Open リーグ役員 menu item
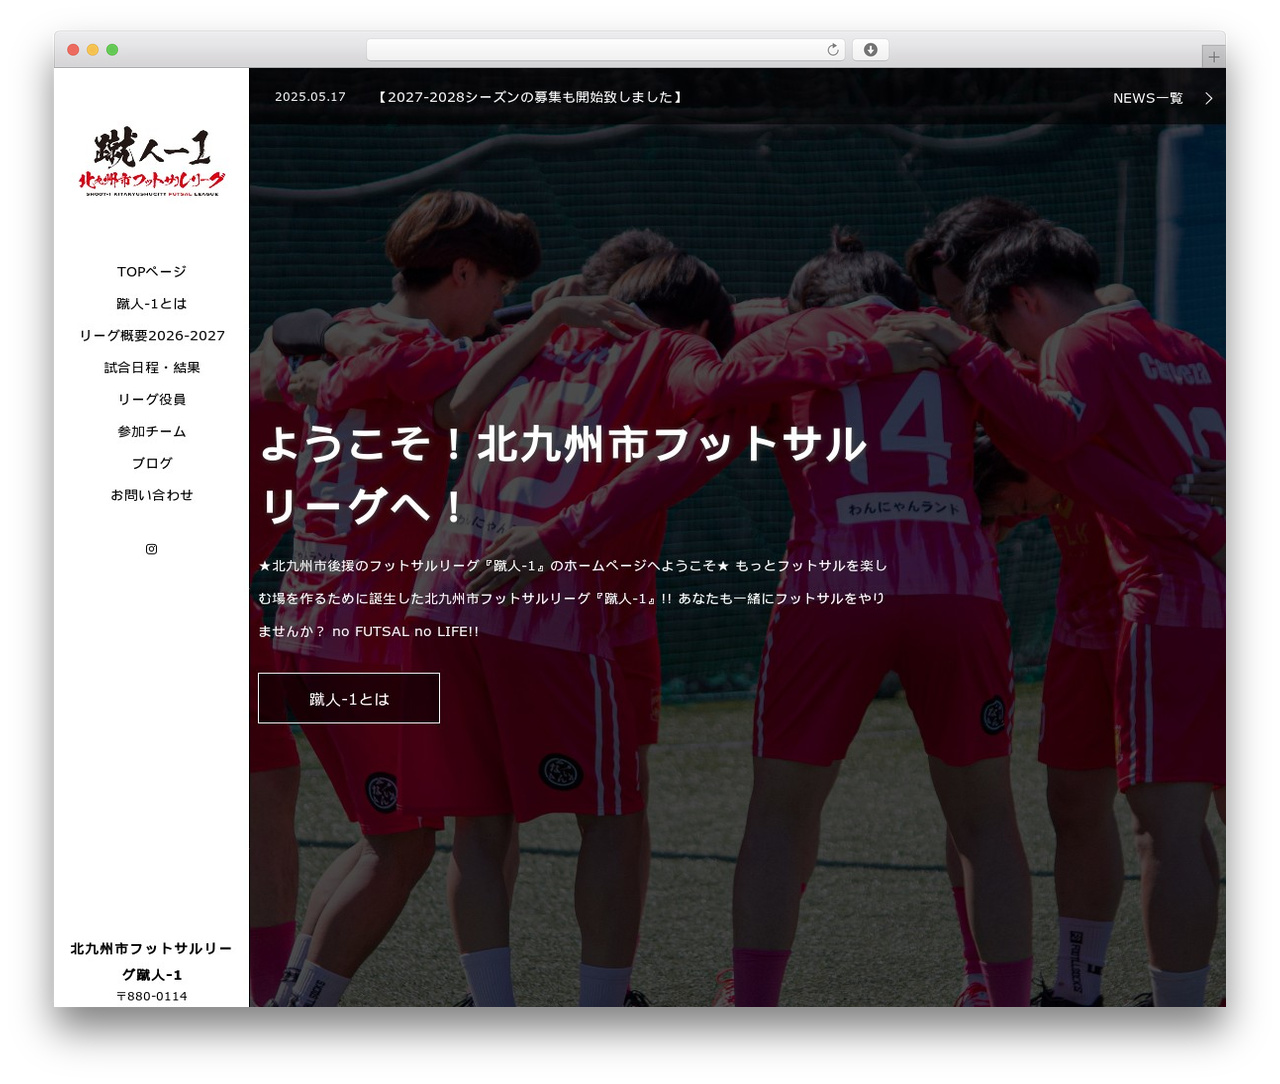Screen dimensions: 1280x1084 point(152,400)
